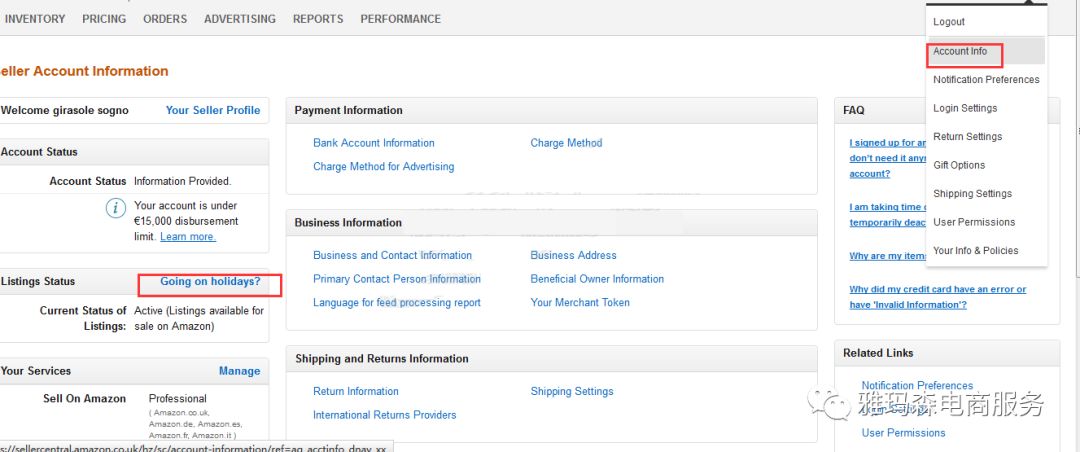Open the ADVERTISING menu
This screenshot has height=452, width=1080.
pyautogui.click(x=240, y=19)
